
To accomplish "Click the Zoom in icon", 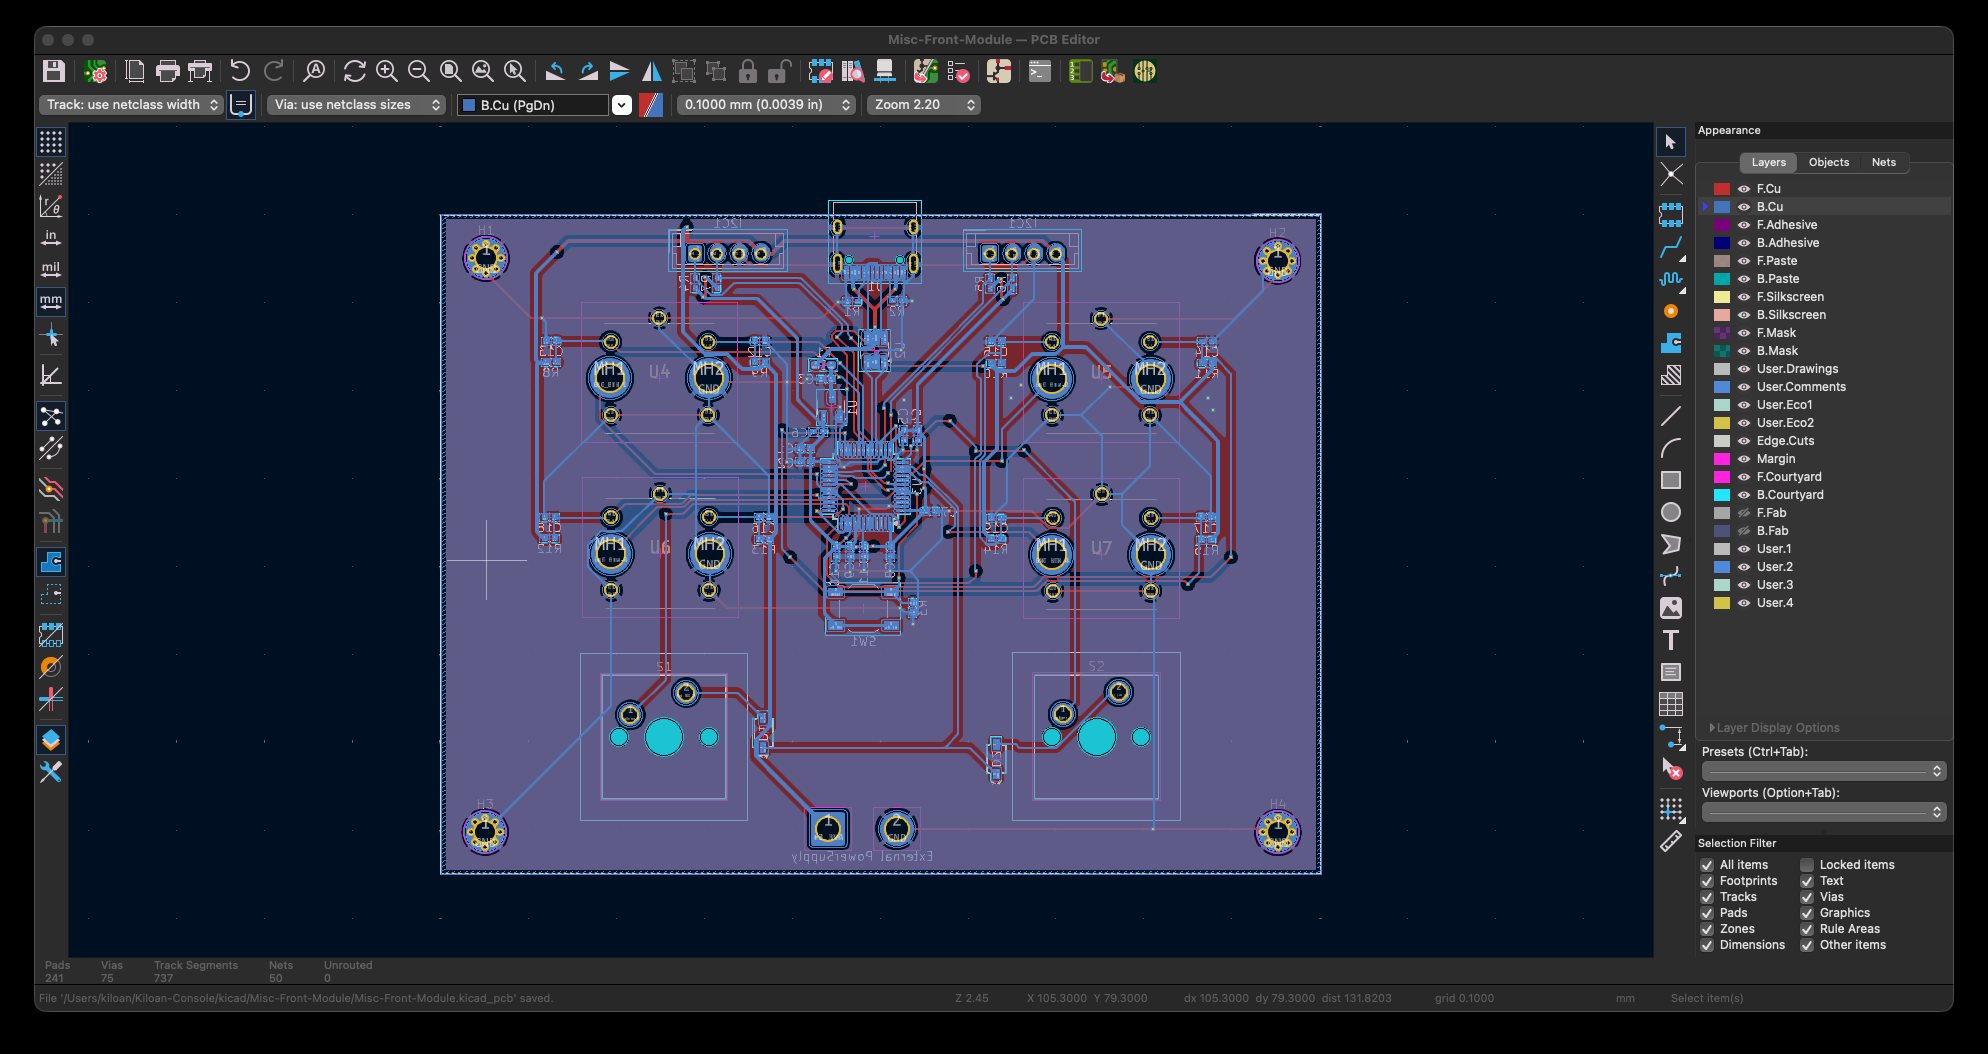I will pyautogui.click(x=387, y=71).
